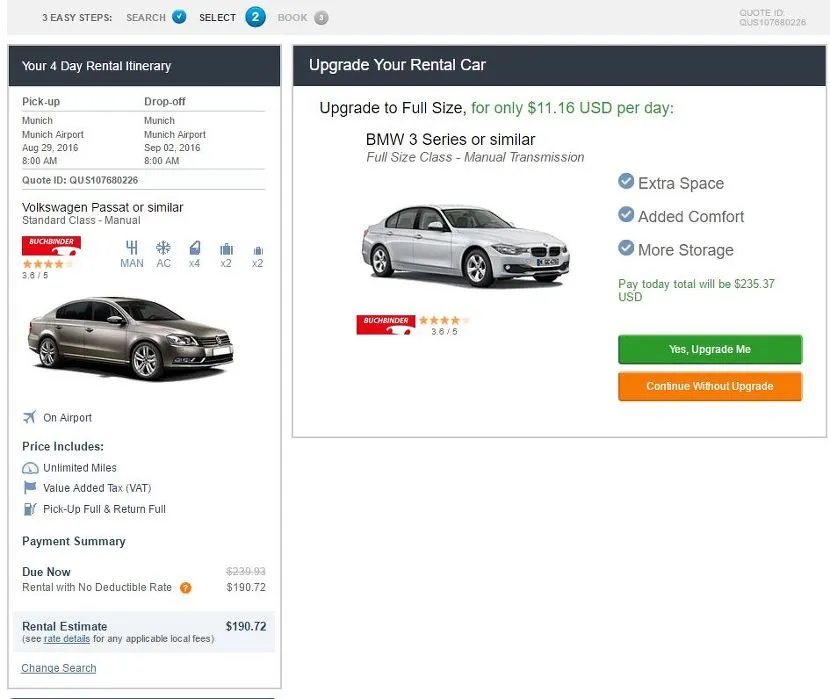Click the BOOK step label
Image resolution: width=830 pixels, height=699 pixels.
(x=292, y=17)
